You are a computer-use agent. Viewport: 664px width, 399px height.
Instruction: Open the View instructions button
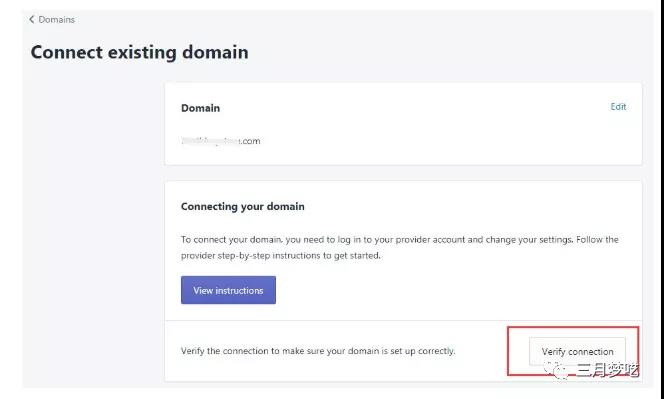click(228, 290)
